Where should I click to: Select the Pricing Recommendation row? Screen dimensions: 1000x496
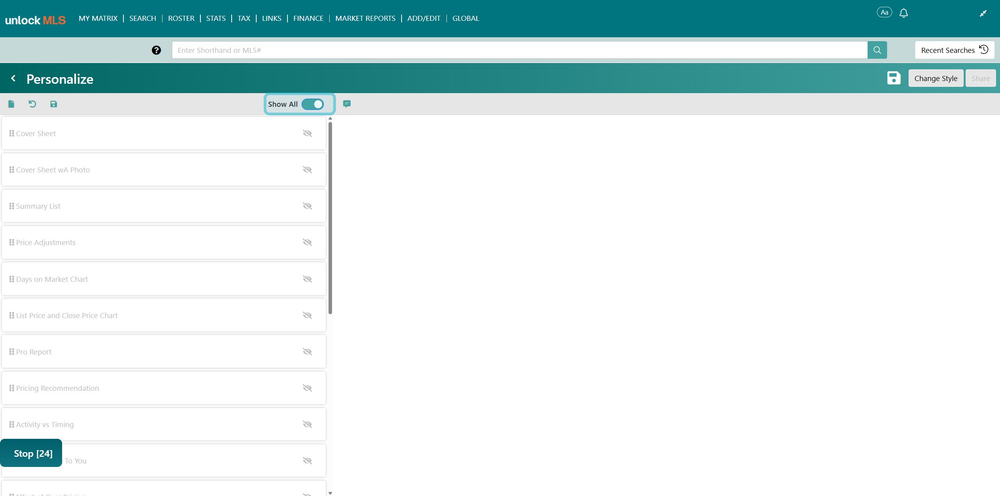point(164,388)
